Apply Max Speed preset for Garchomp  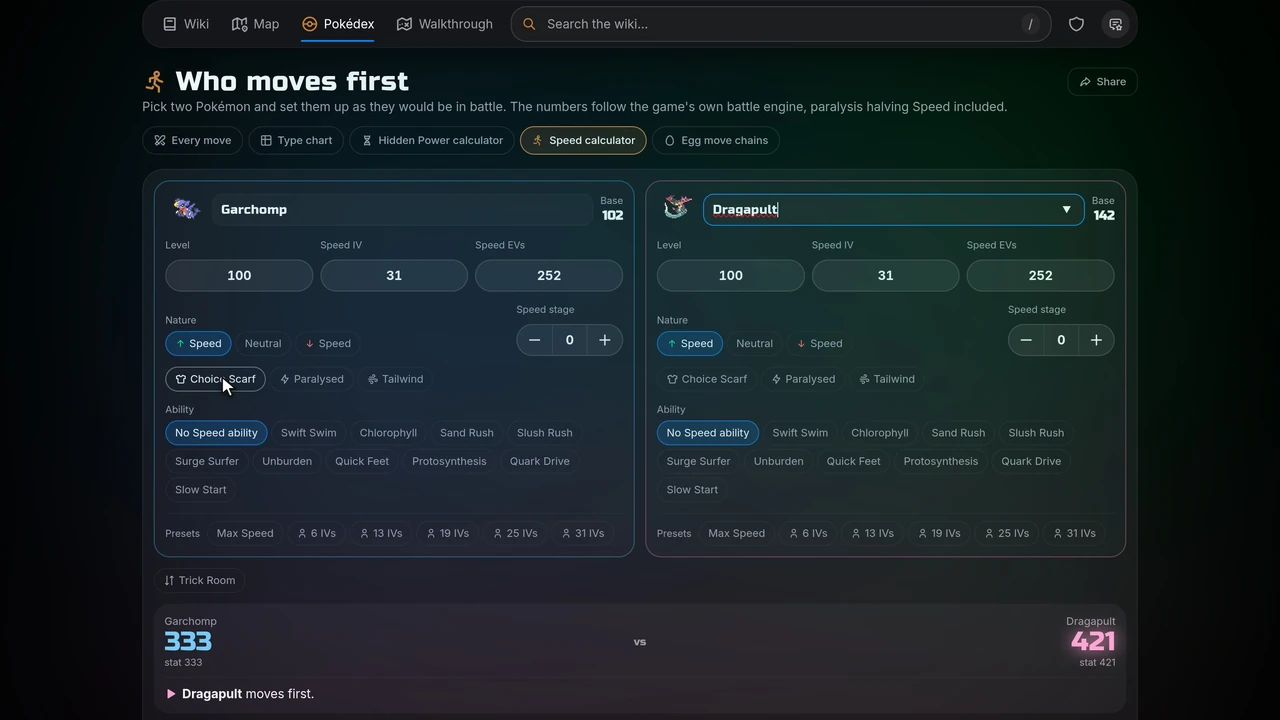(x=245, y=533)
